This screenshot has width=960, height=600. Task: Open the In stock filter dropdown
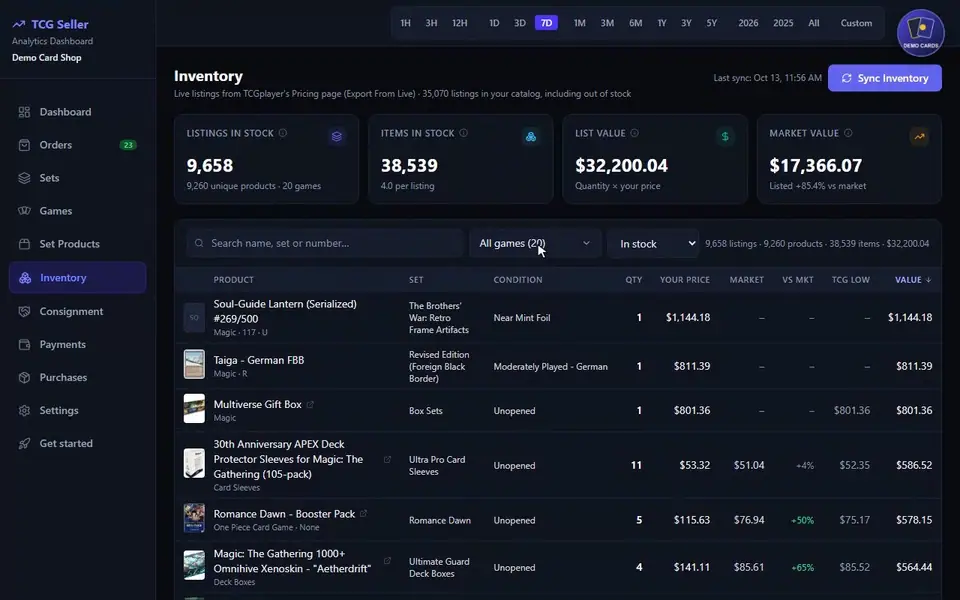tap(653, 244)
